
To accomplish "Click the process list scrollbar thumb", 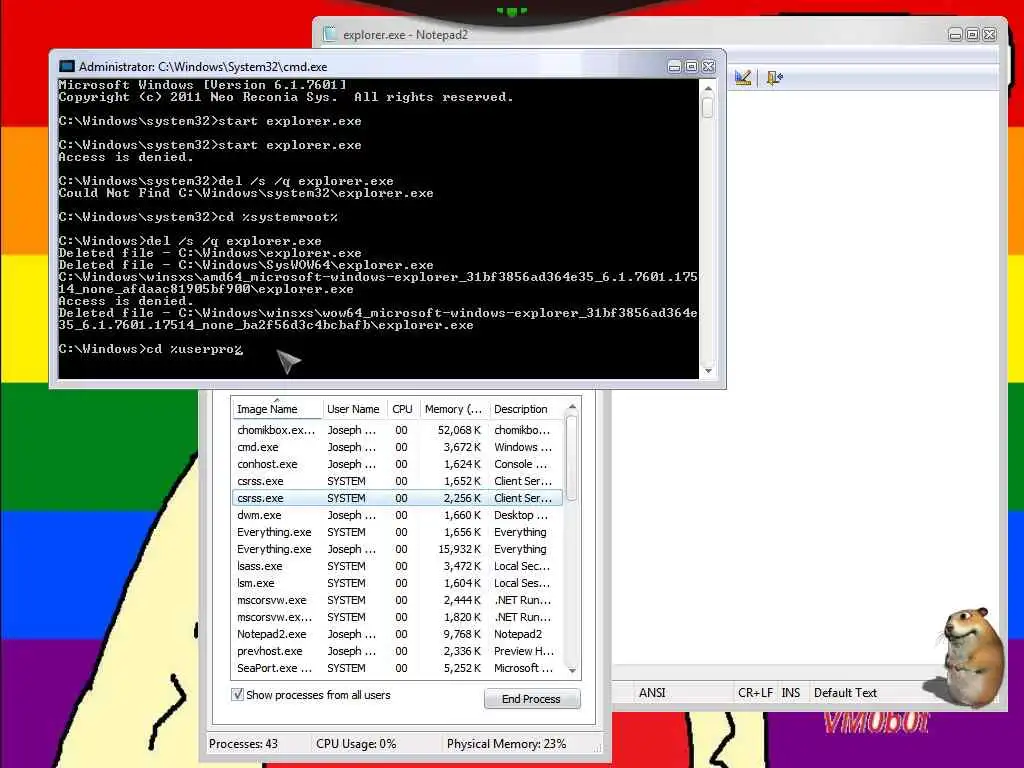I will [x=572, y=457].
